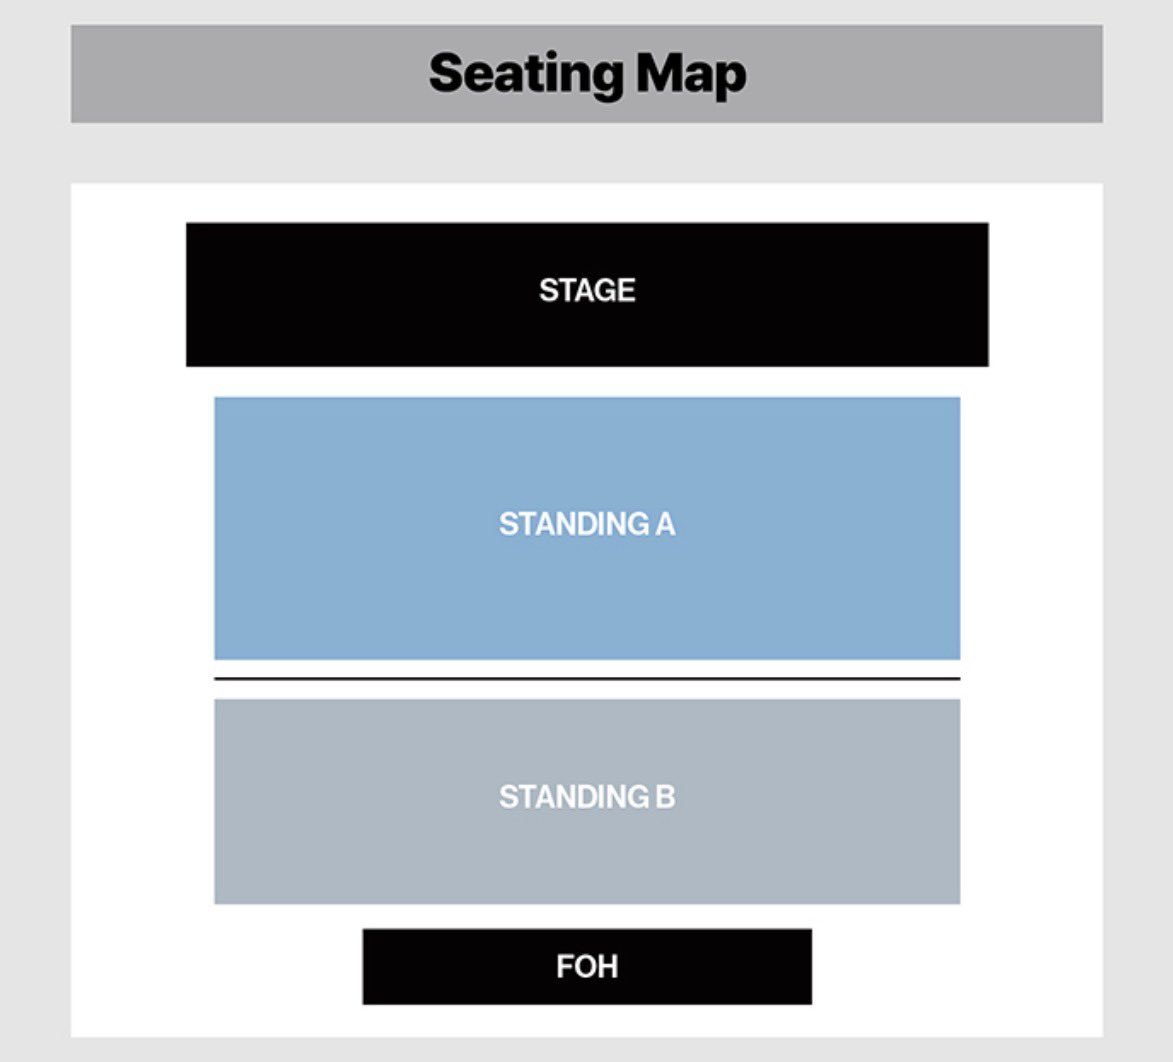Click the letter A in STANDING A
Image resolution: width=1173 pixels, height=1062 pixels.
(666, 524)
